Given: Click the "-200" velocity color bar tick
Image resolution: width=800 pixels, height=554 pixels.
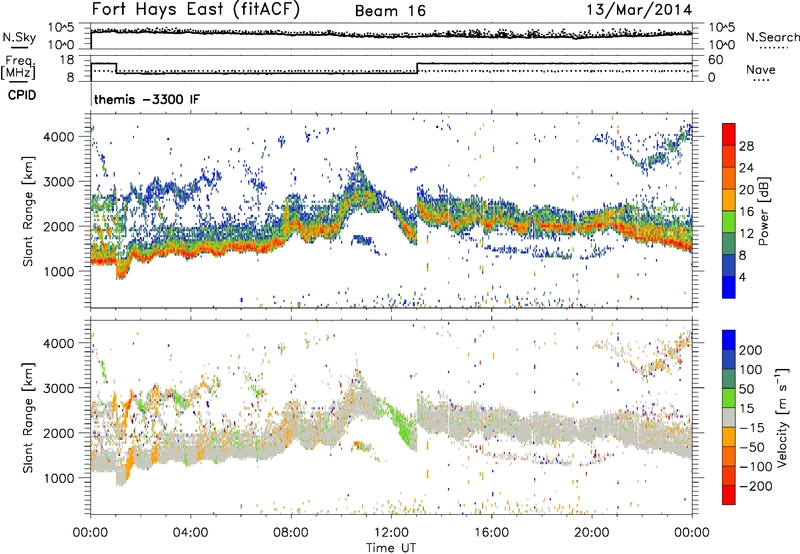Looking at the screenshot, I should coord(756,486).
